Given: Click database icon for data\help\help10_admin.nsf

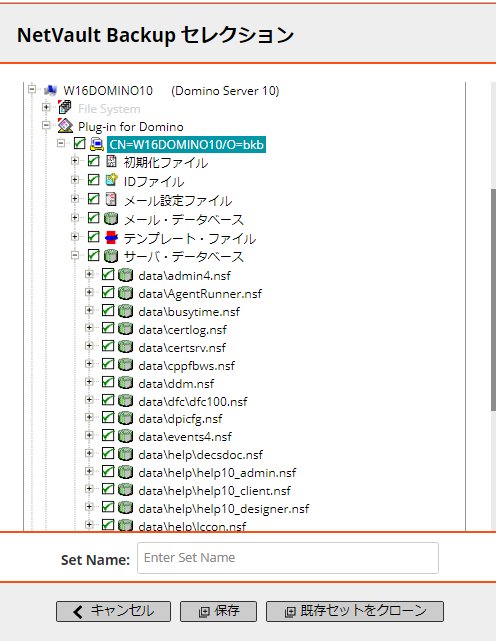Looking at the screenshot, I should pos(126,472).
